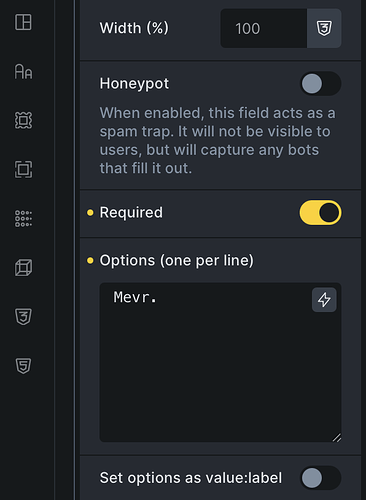
Task: Click the CSS icon beside Width field
Action: pos(324,28)
